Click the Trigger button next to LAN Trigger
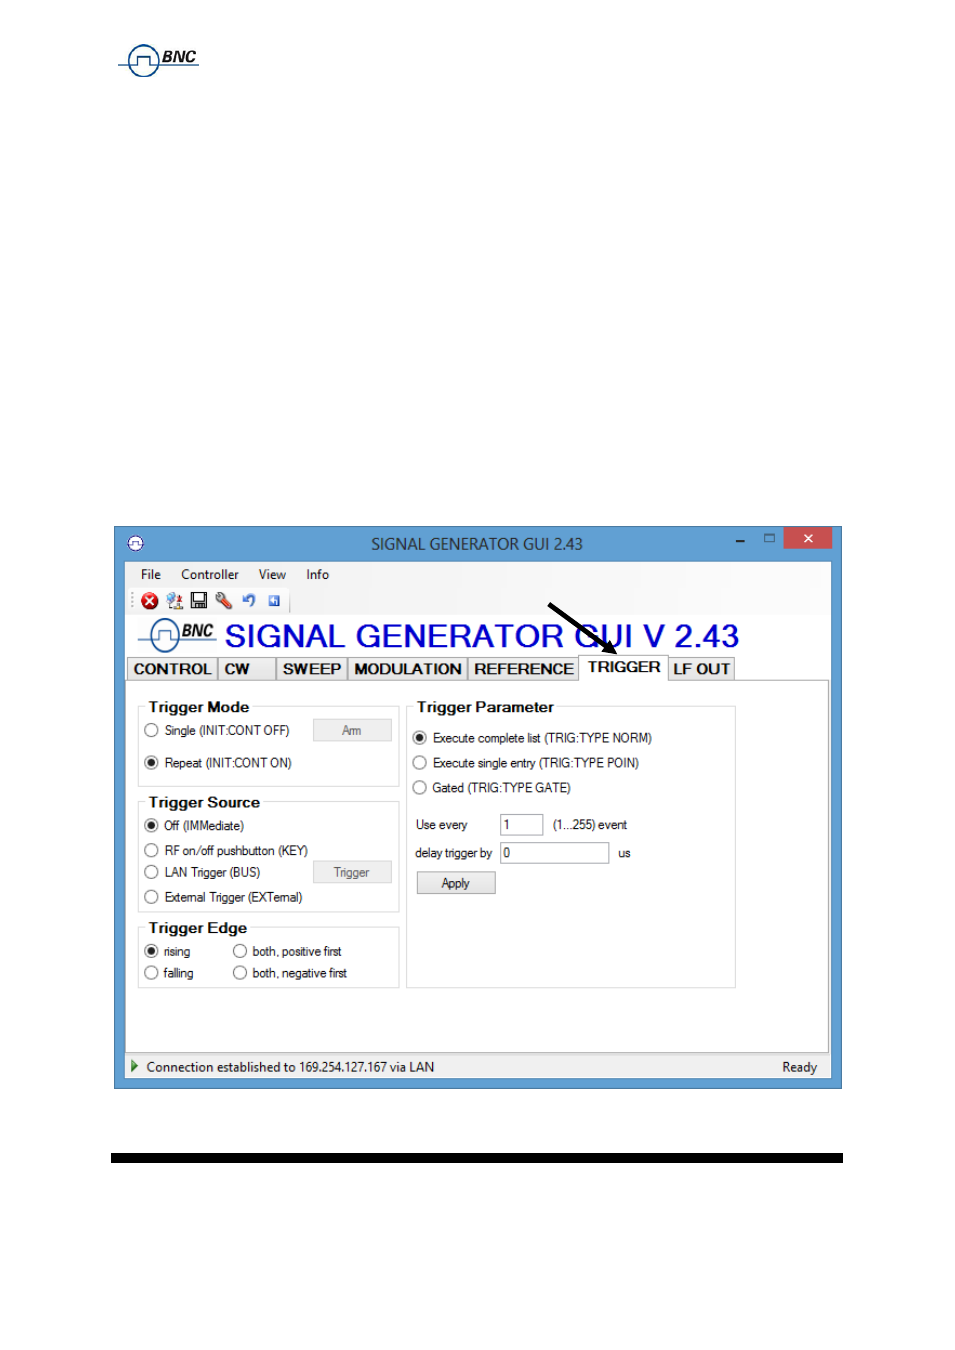 [x=352, y=872]
